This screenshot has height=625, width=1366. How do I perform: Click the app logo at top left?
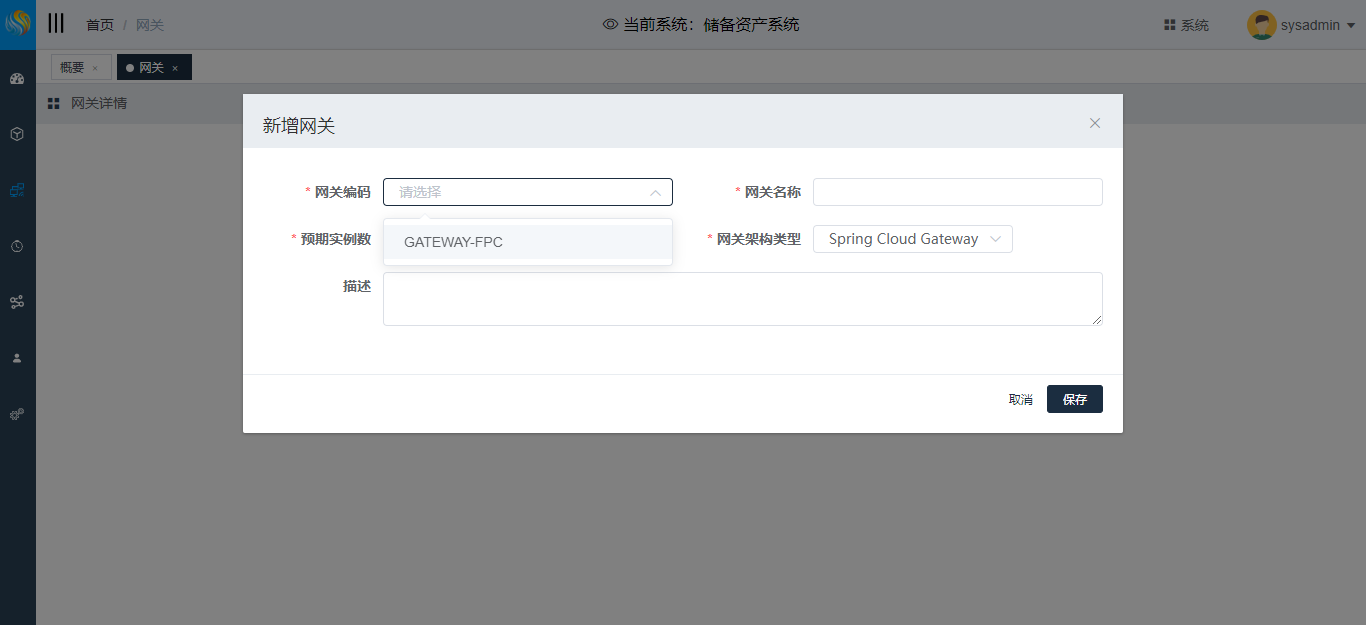18,24
